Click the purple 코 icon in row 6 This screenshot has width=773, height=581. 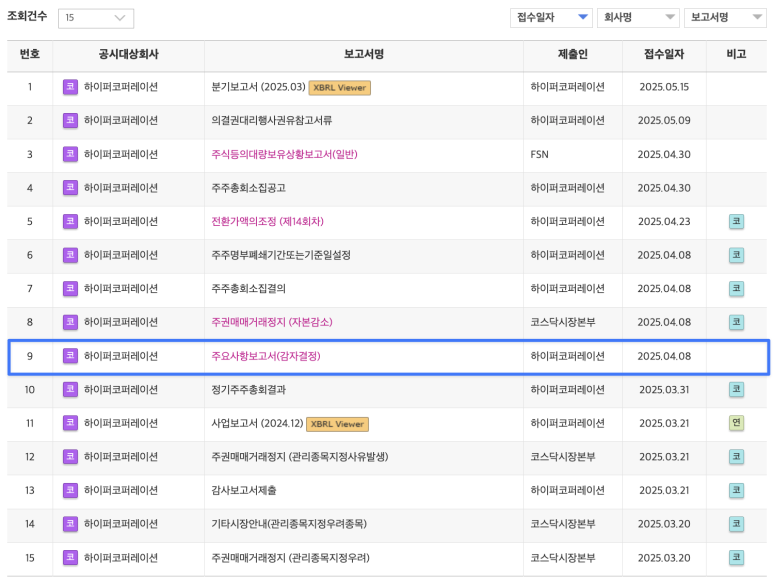(x=70, y=255)
